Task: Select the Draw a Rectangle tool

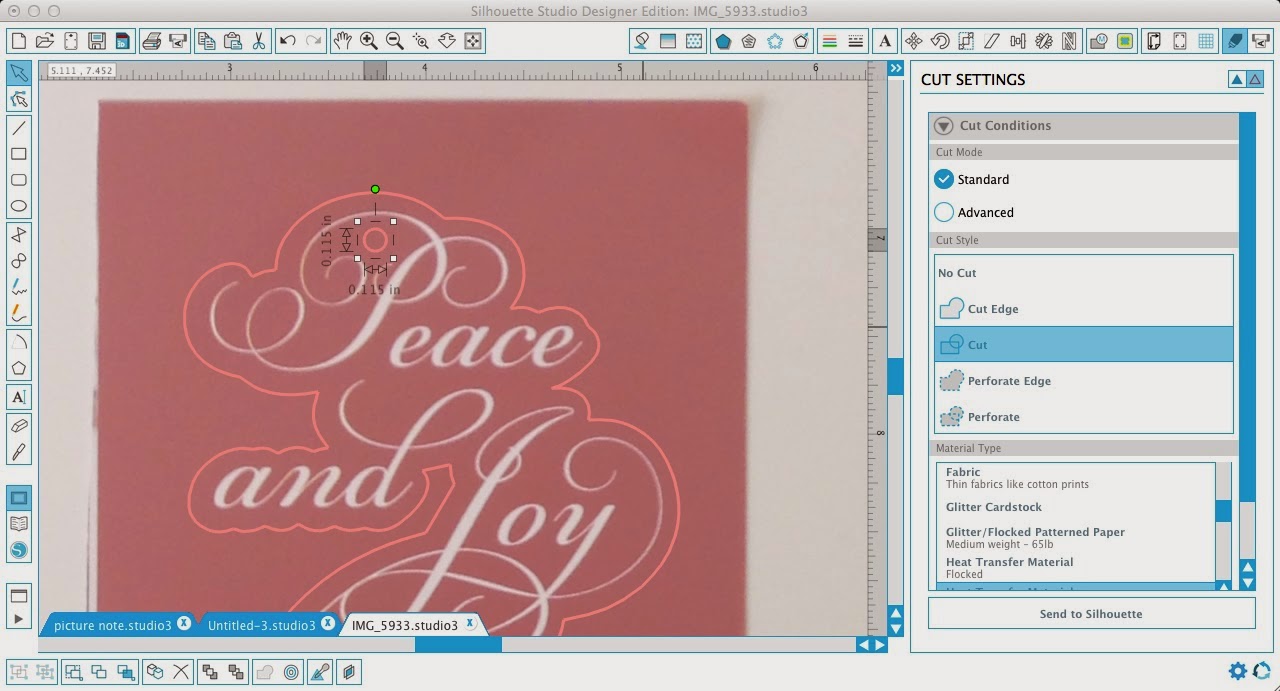Action: click(19, 154)
